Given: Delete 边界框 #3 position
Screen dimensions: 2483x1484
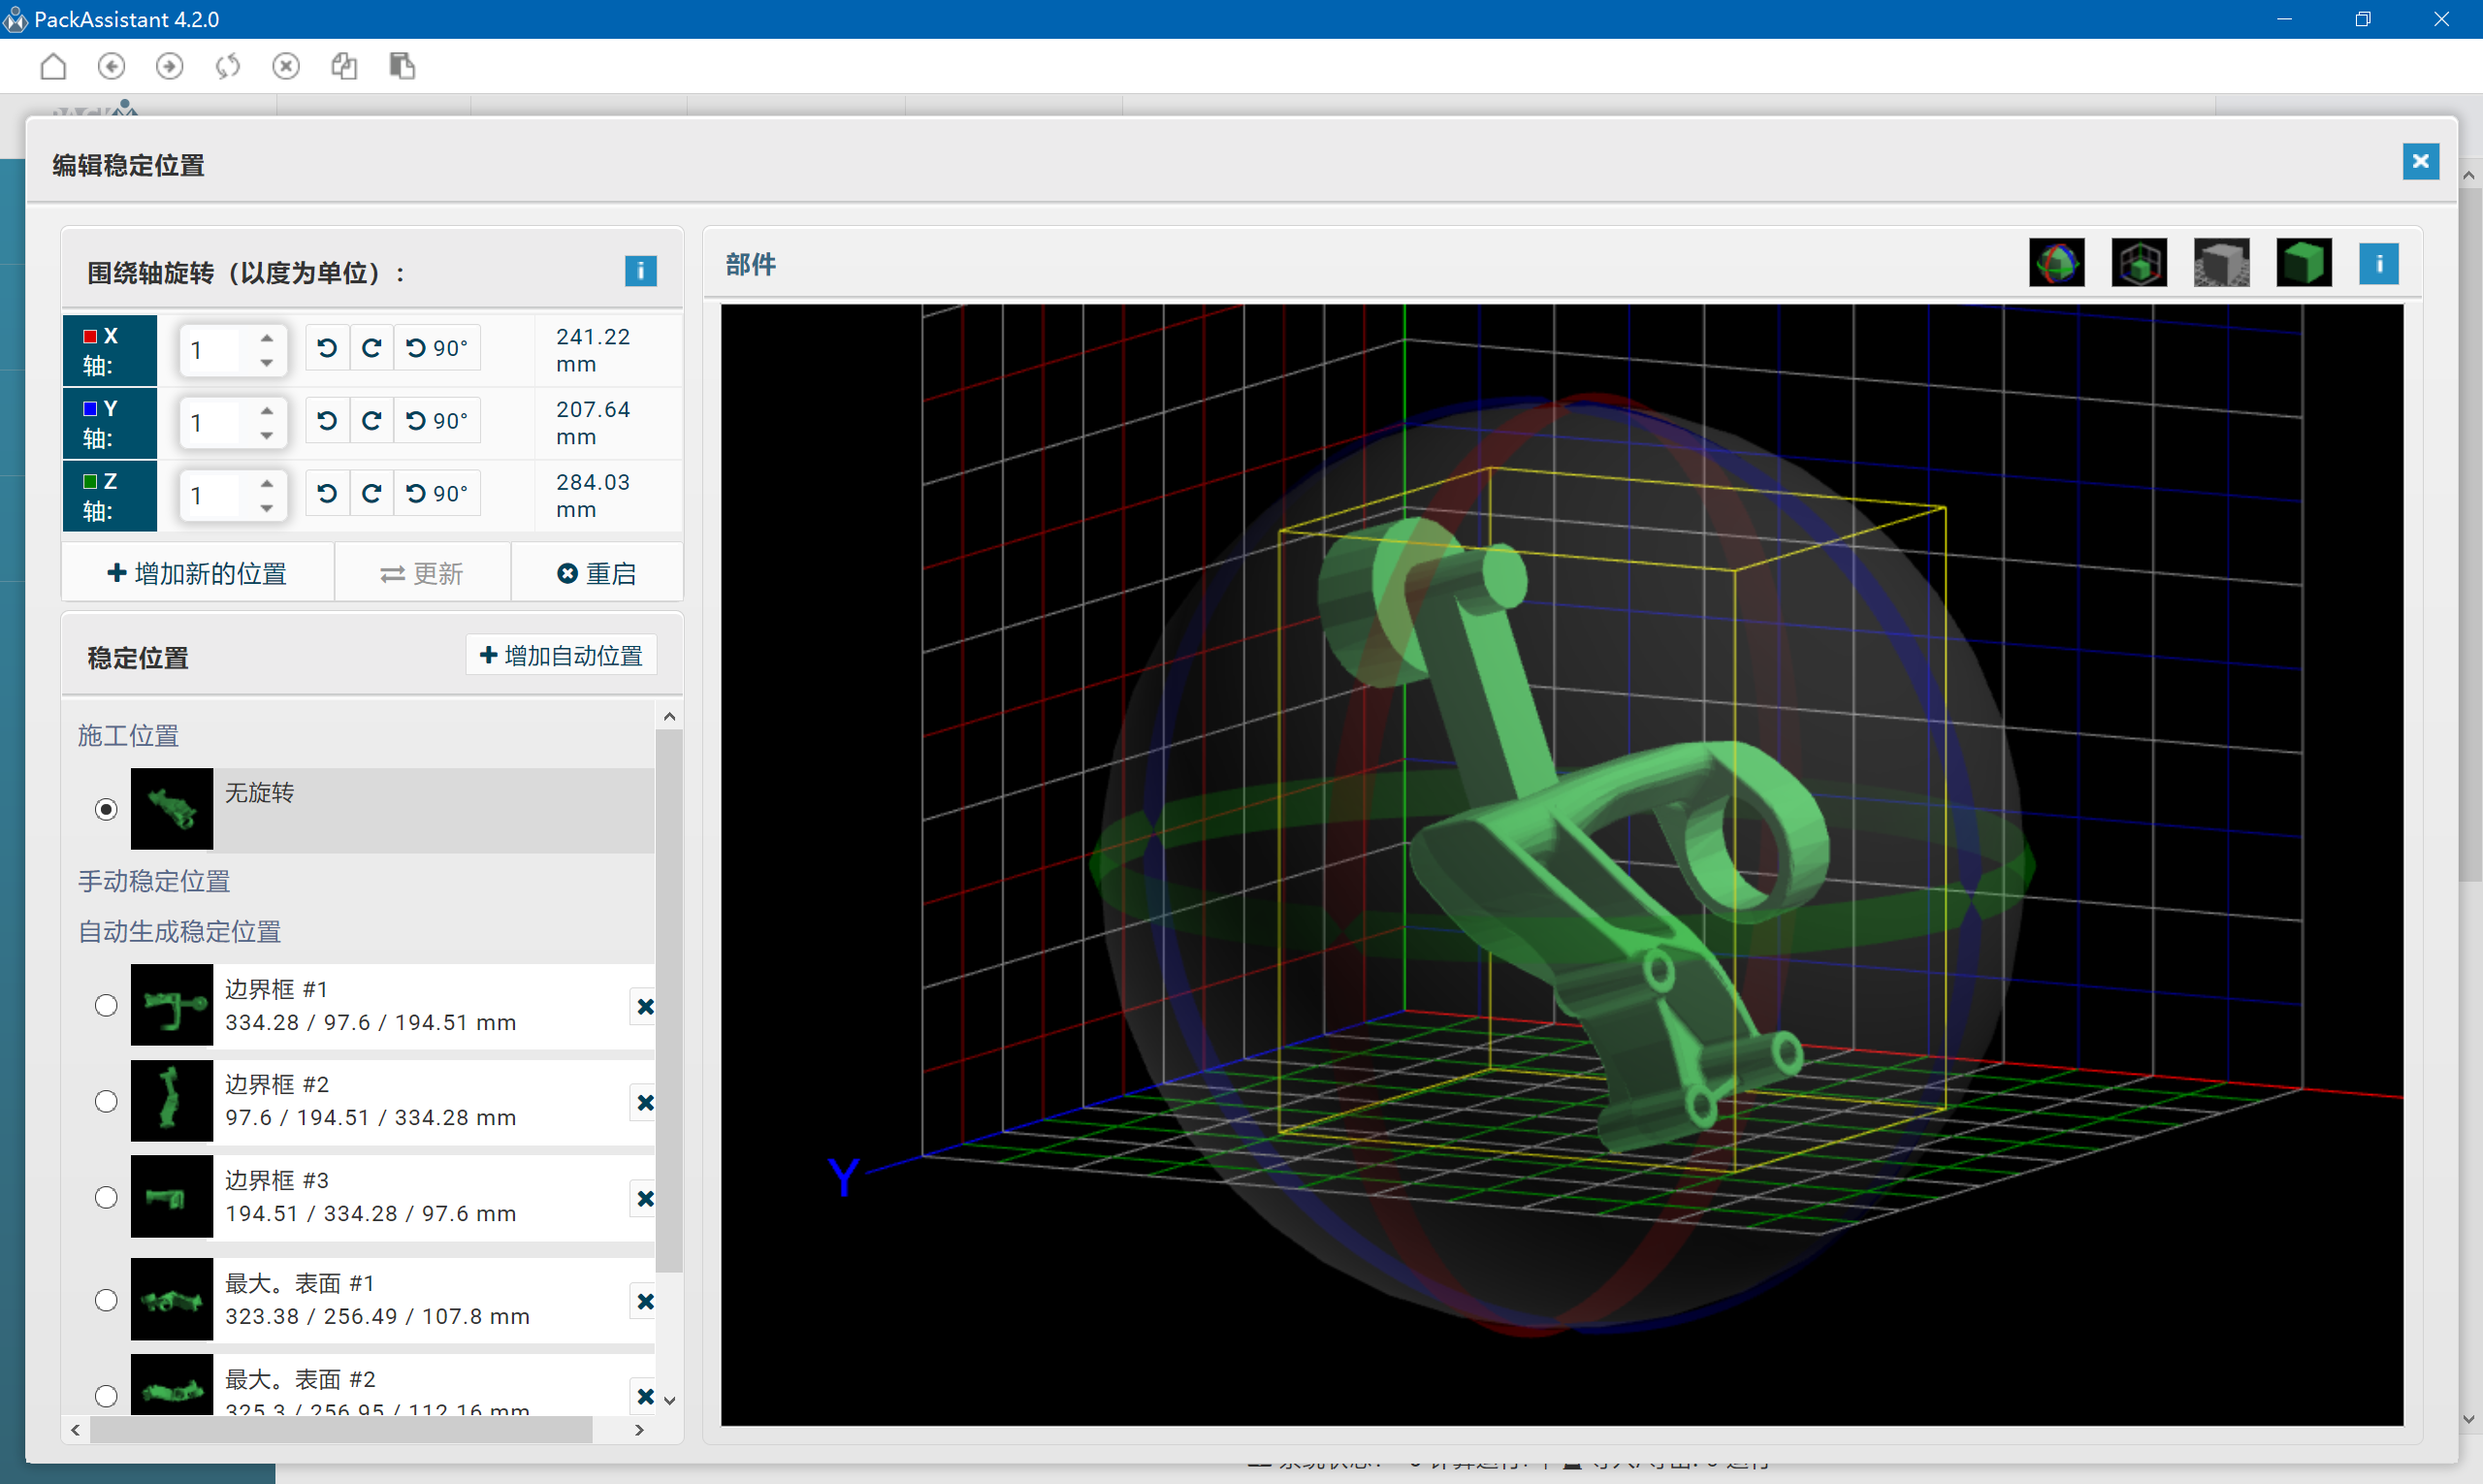Looking at the screenshot, I should [x=645, y=1199].
